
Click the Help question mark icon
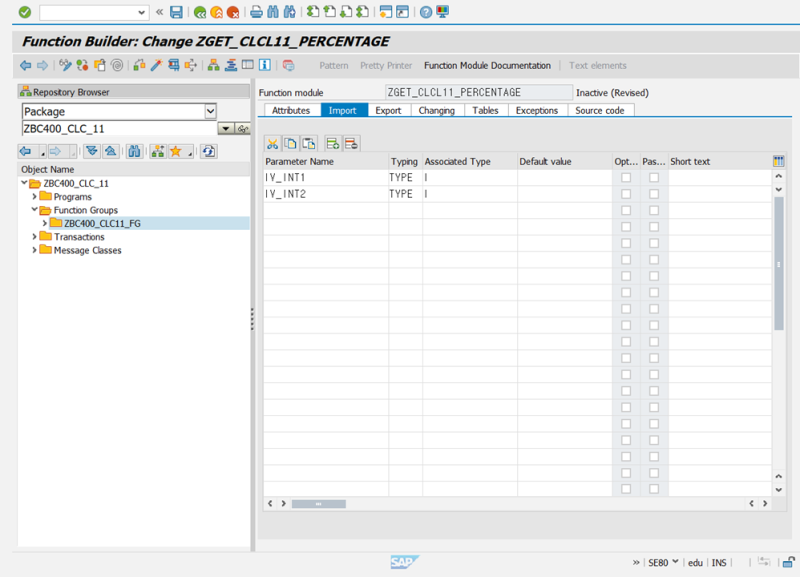coord(426,12)
